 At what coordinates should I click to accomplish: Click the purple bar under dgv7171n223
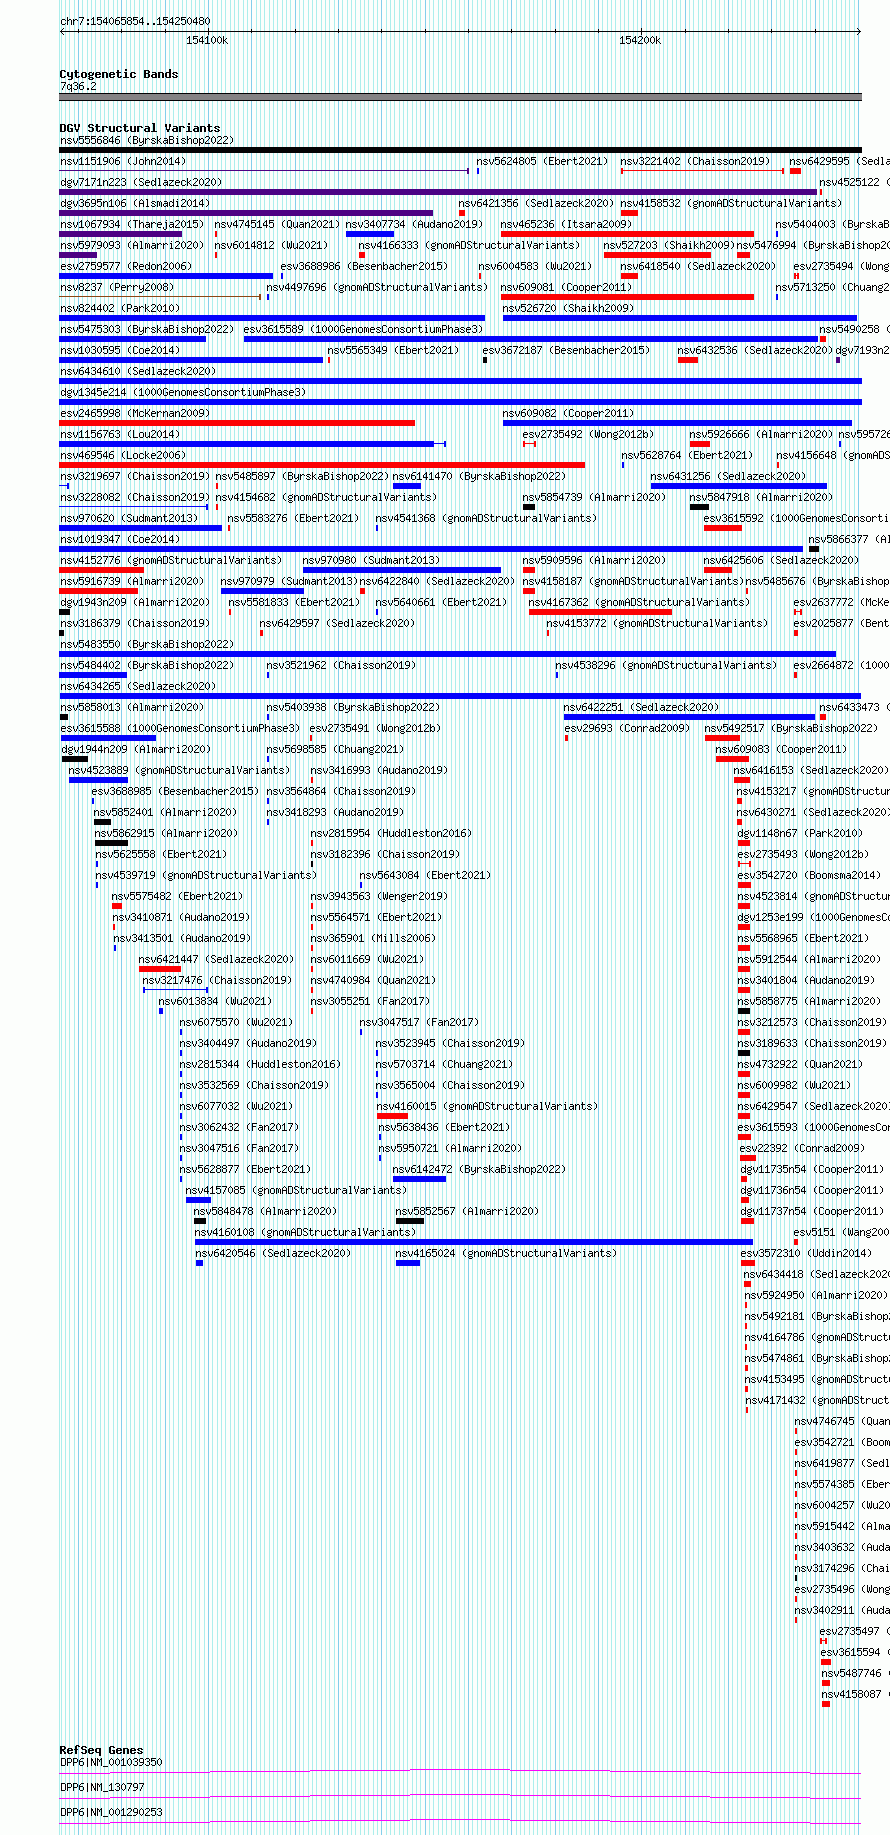[x=438, y=192]
